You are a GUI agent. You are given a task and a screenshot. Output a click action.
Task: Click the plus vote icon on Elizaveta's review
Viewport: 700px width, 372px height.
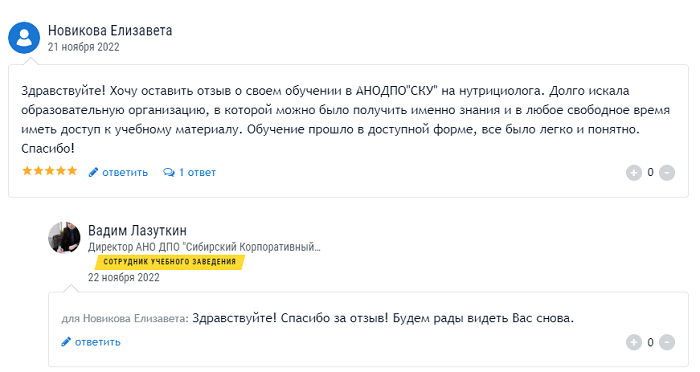click(633, 172)
